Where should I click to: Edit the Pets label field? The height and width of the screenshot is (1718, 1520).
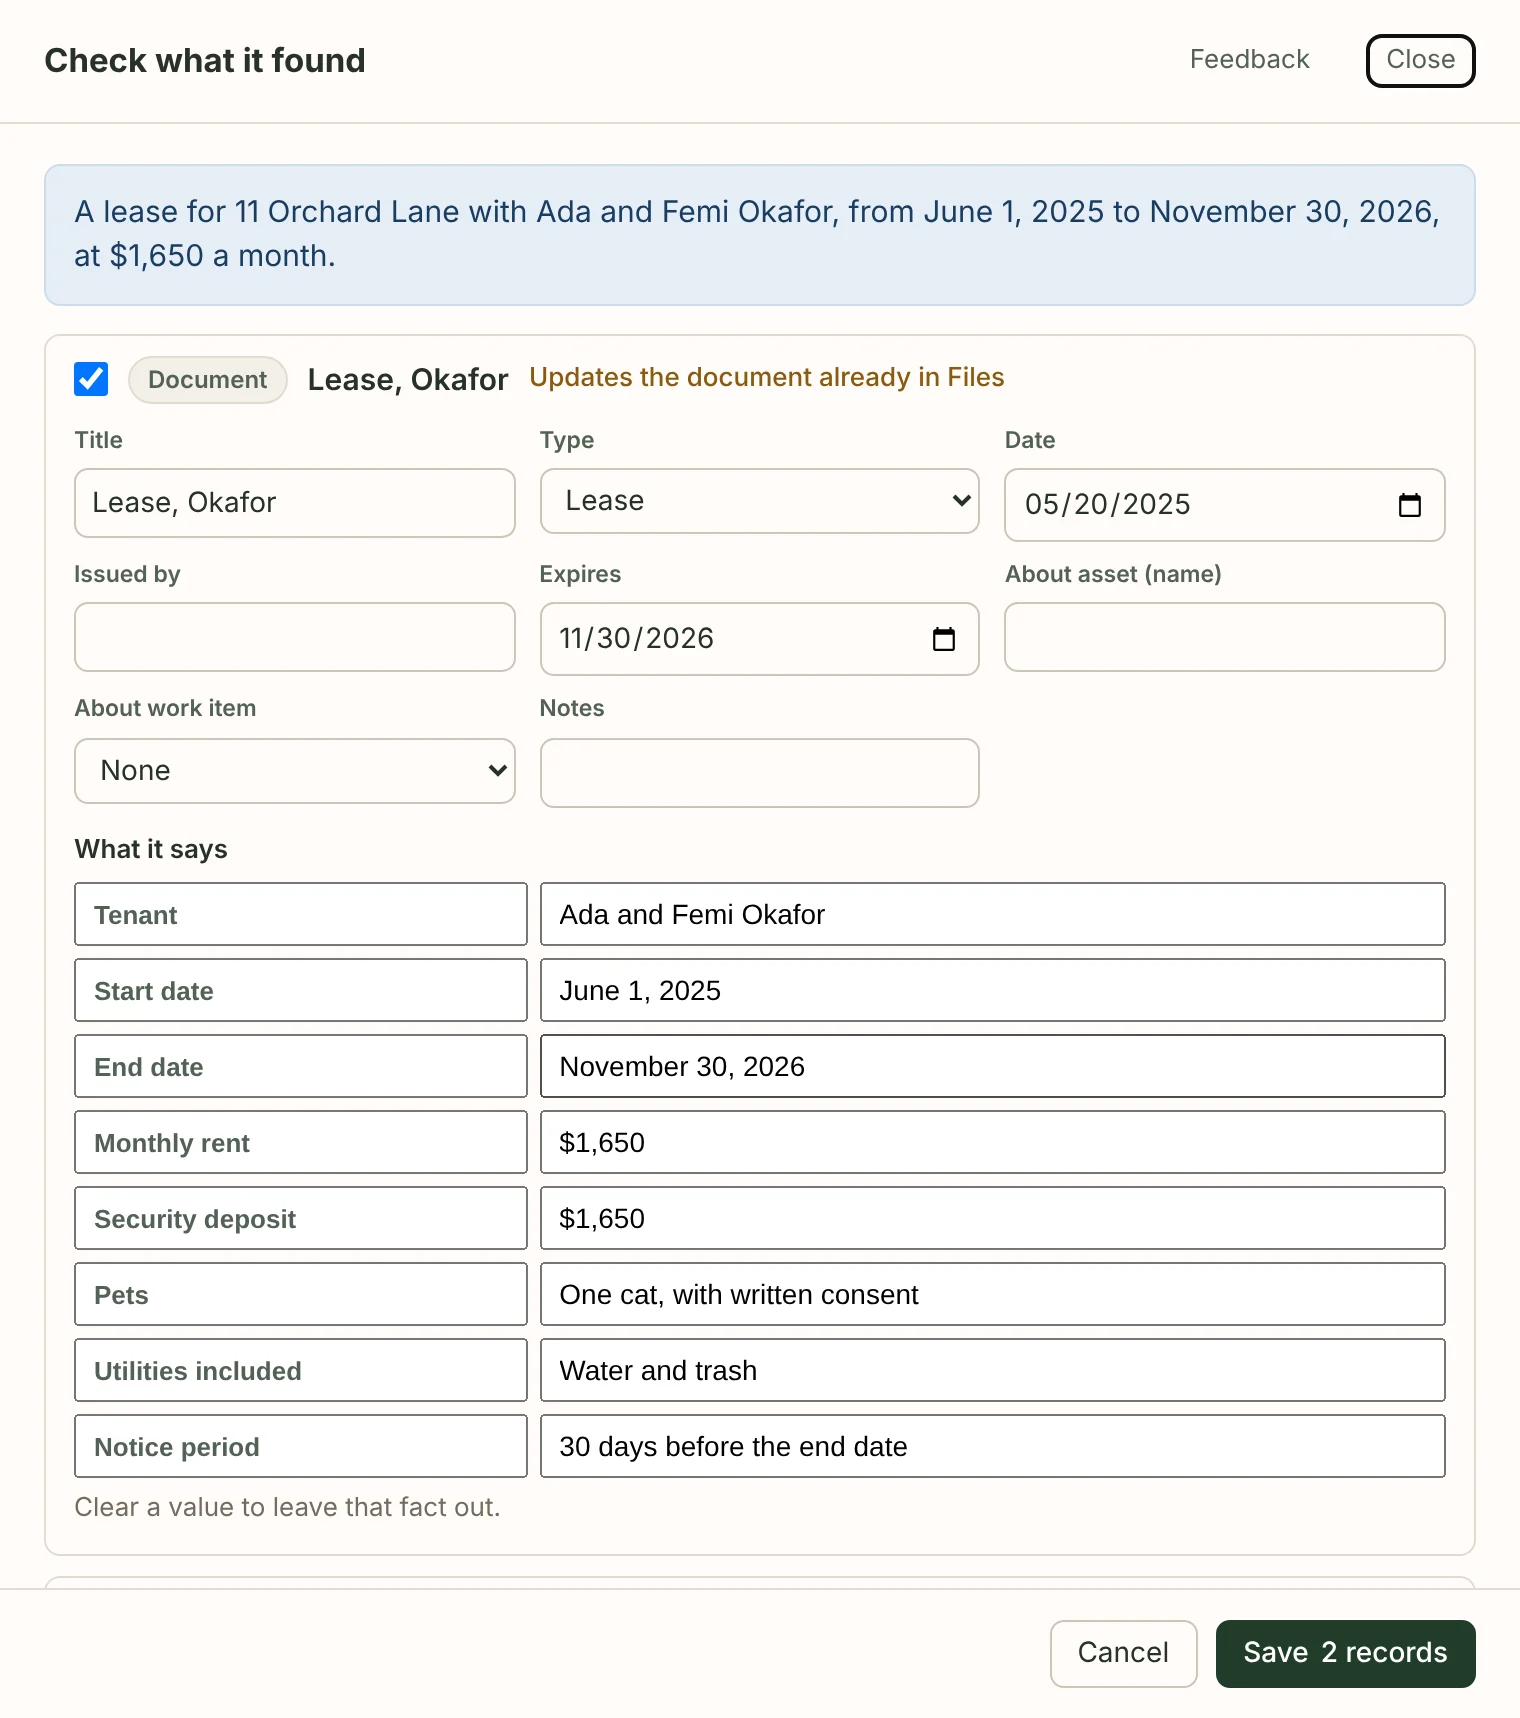(x=301, y=1294)
